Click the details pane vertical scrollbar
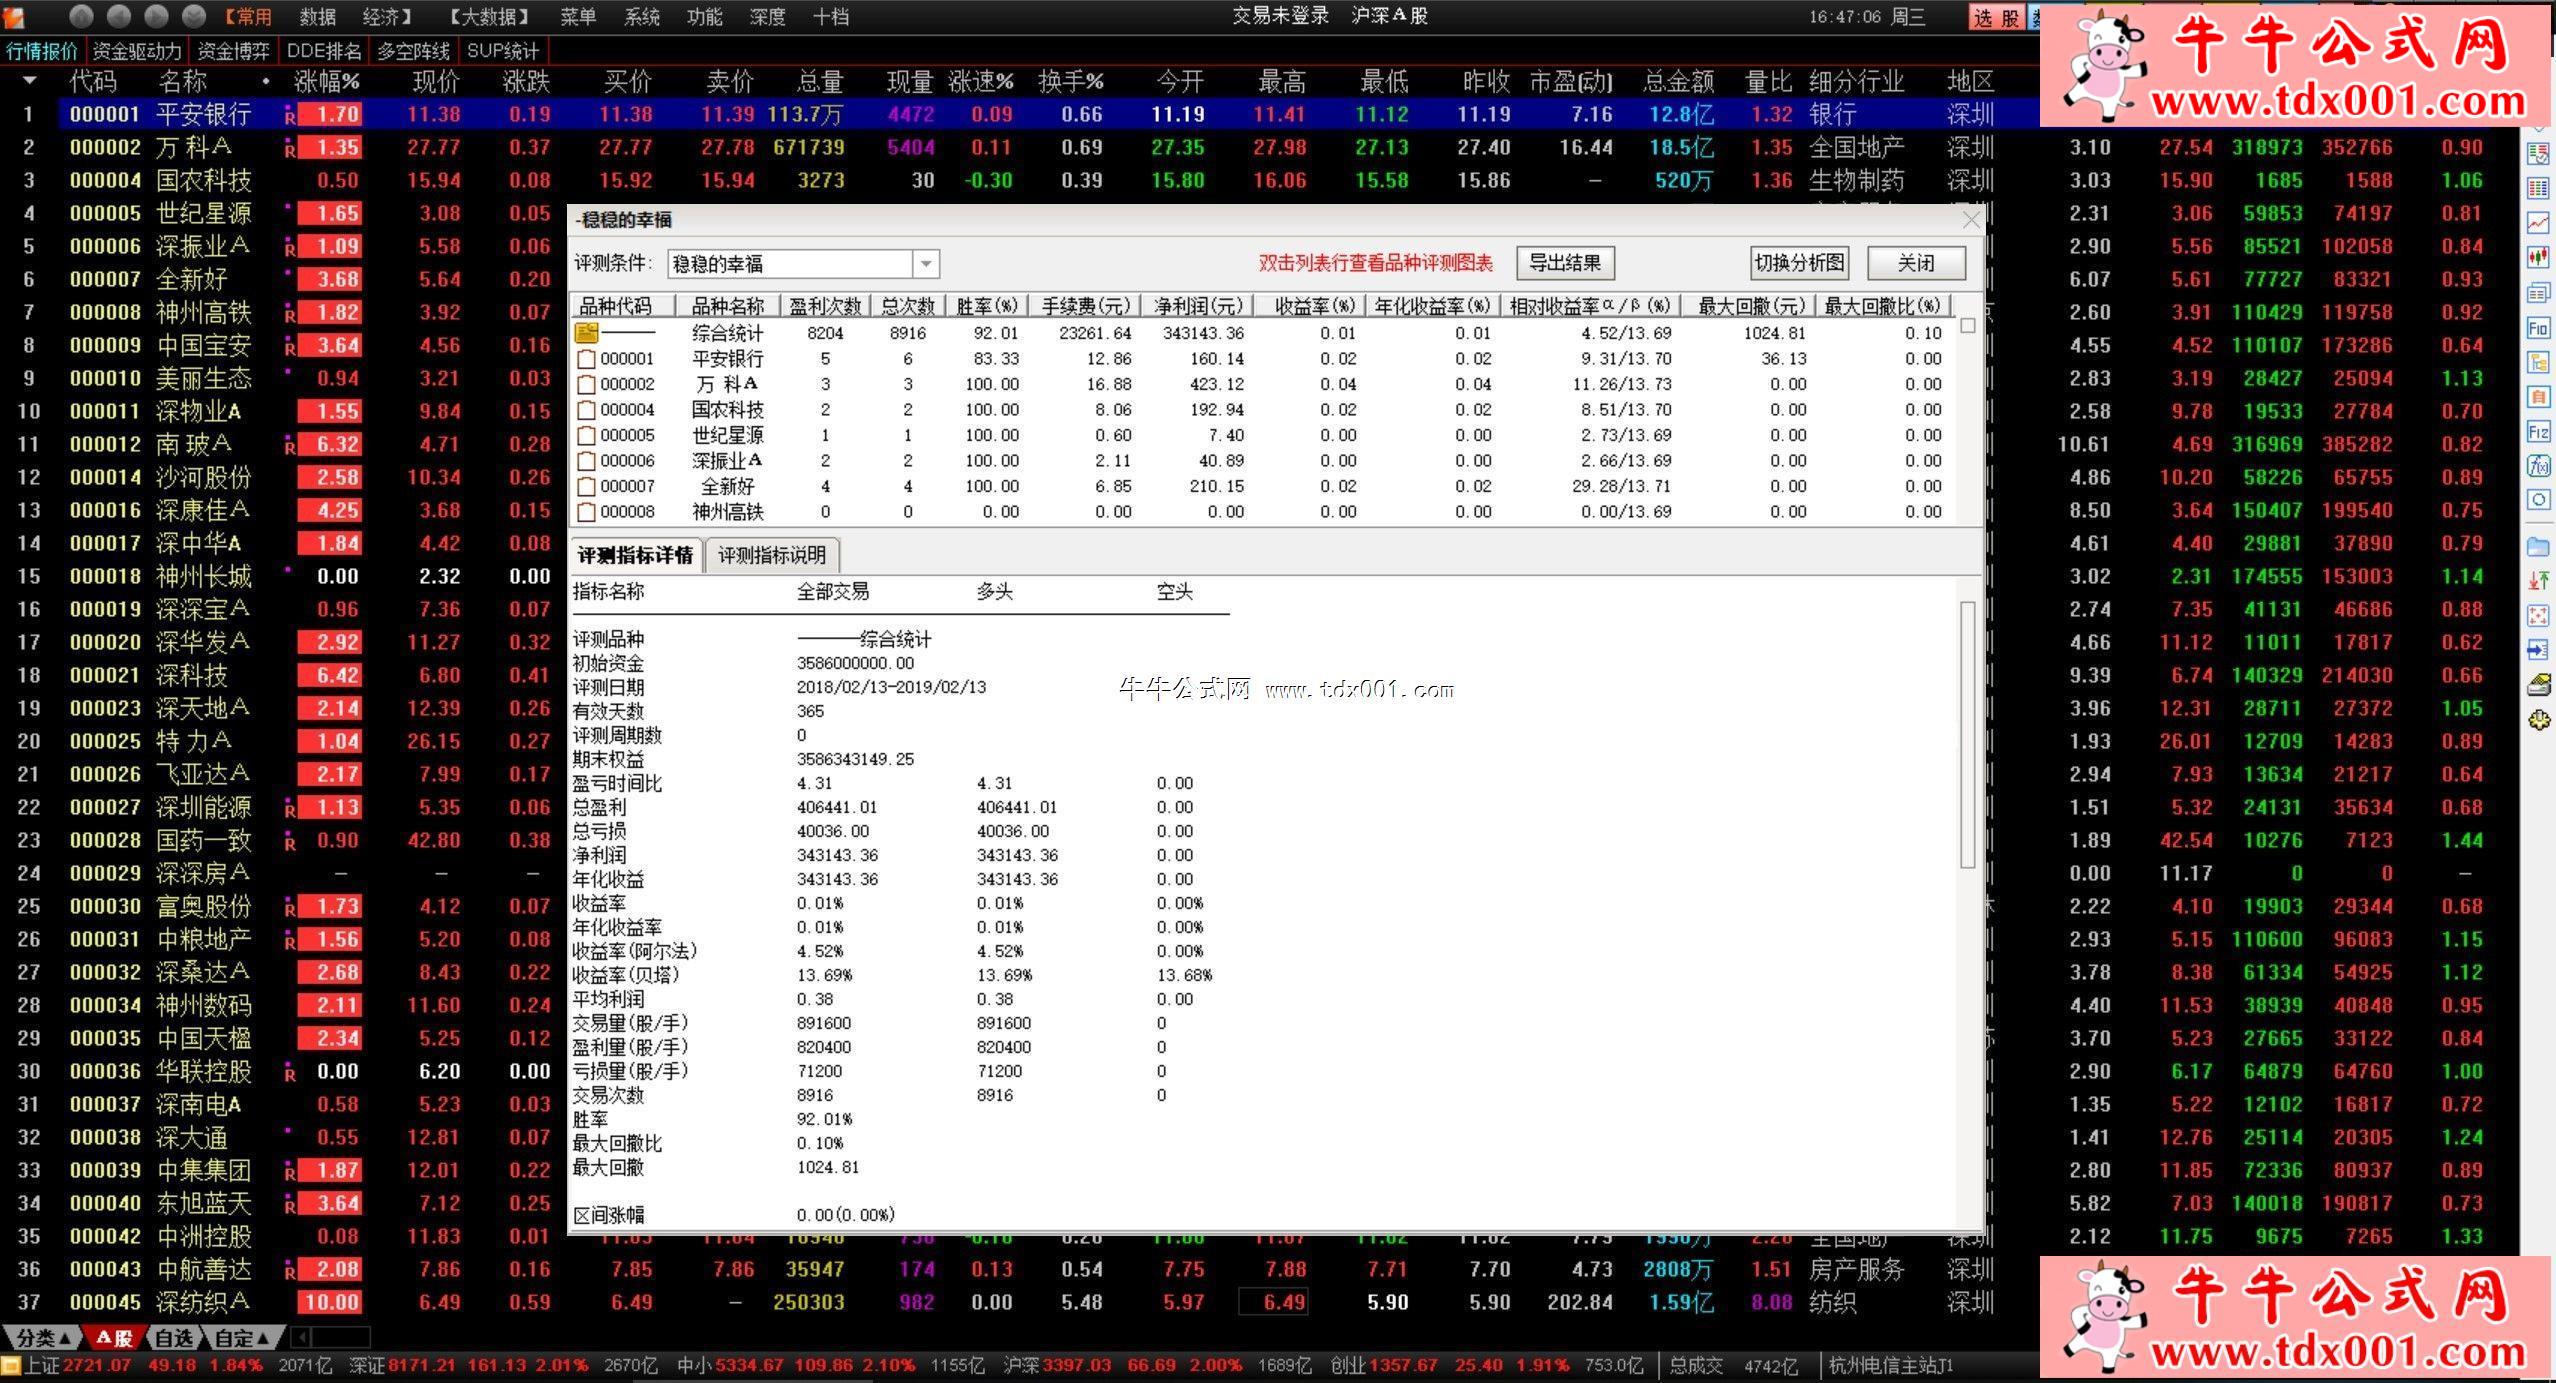Viewport: 2556px width, 1383px height. point(1968,735)
